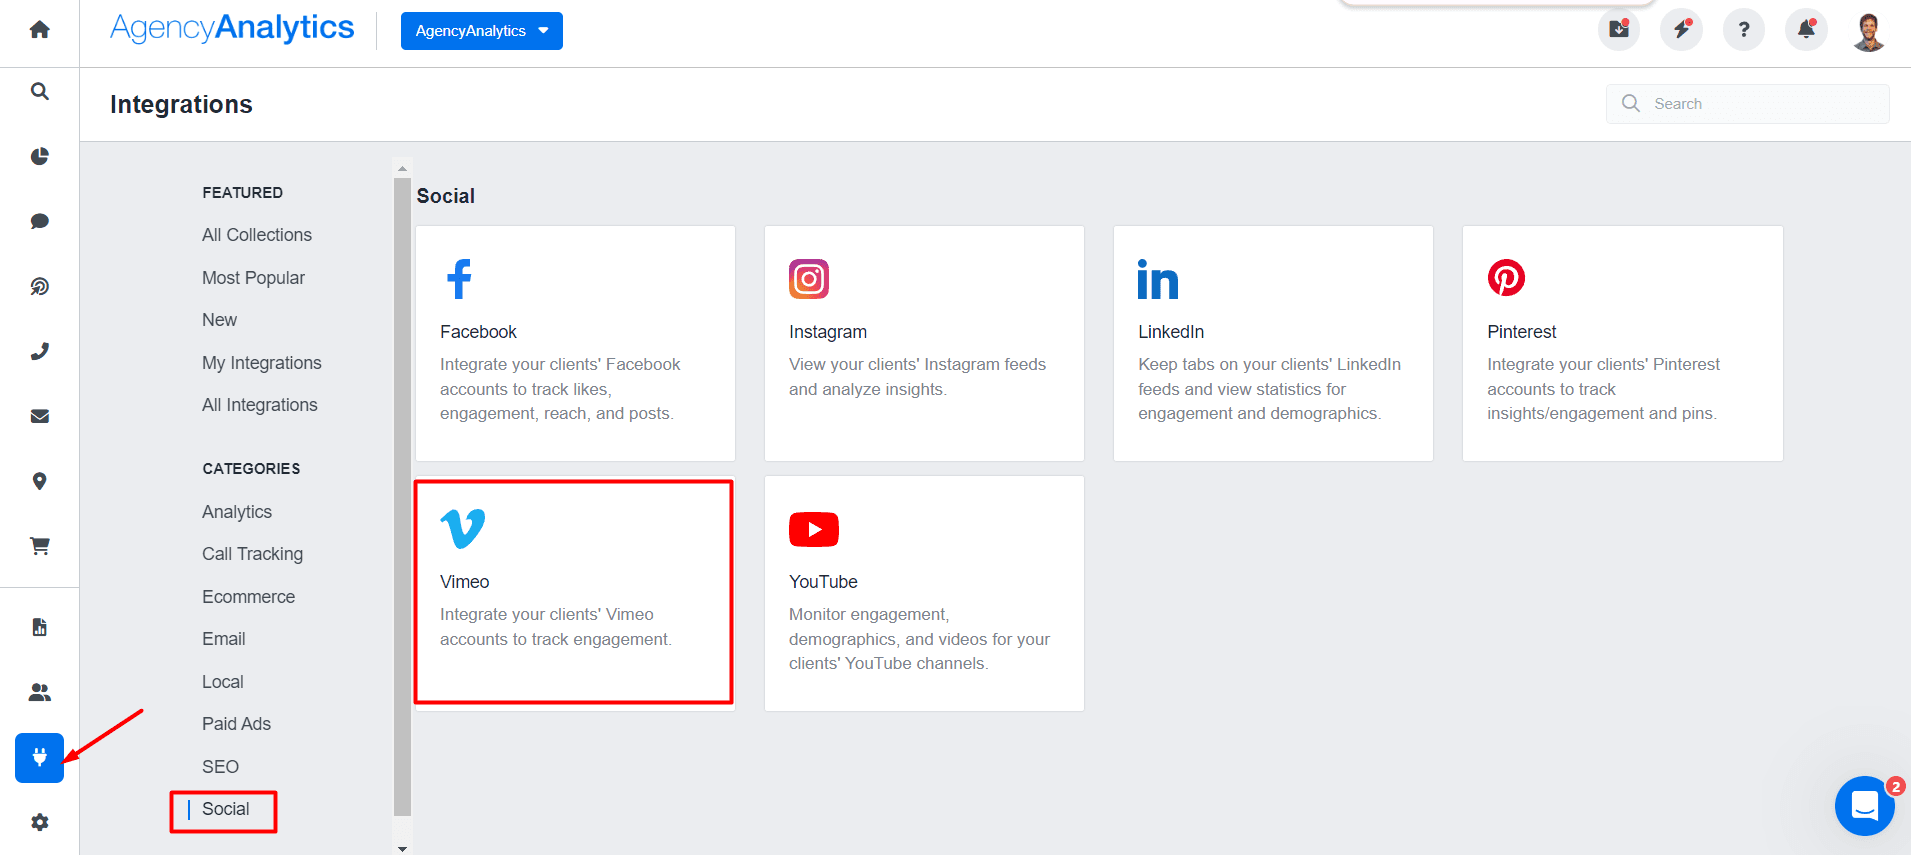Filter by Analytics category
This screenshot has height=855, width=1911.
(x=237, y=512)
